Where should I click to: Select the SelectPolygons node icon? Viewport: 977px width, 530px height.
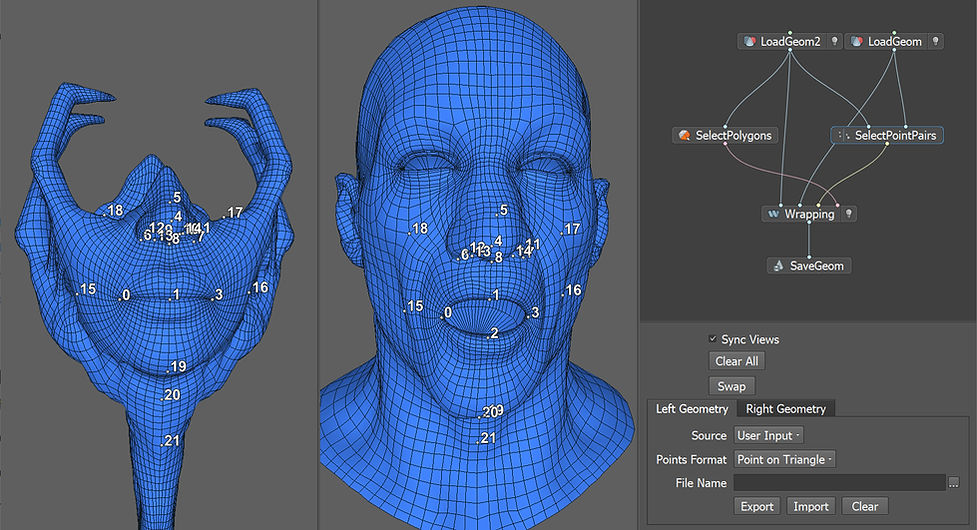(684, 135)
